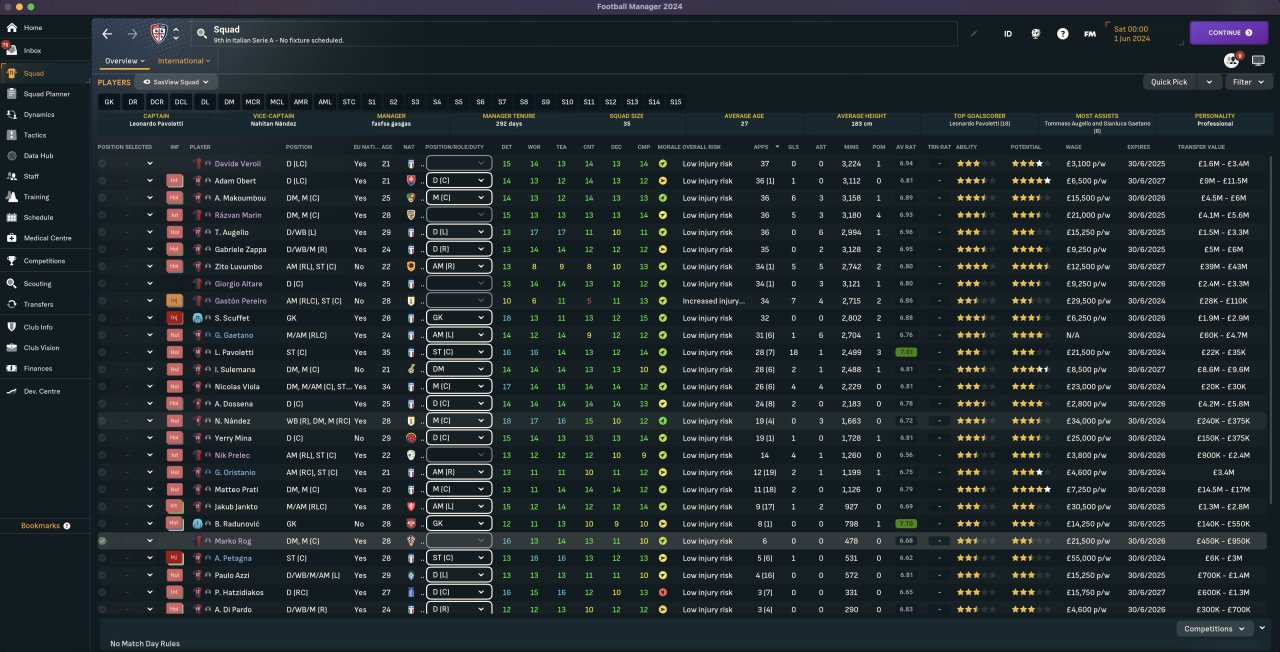Open A. Makoumbou's M (C) role dropdown
Viewport: 1280px width, 652px height.
(458, 197)
